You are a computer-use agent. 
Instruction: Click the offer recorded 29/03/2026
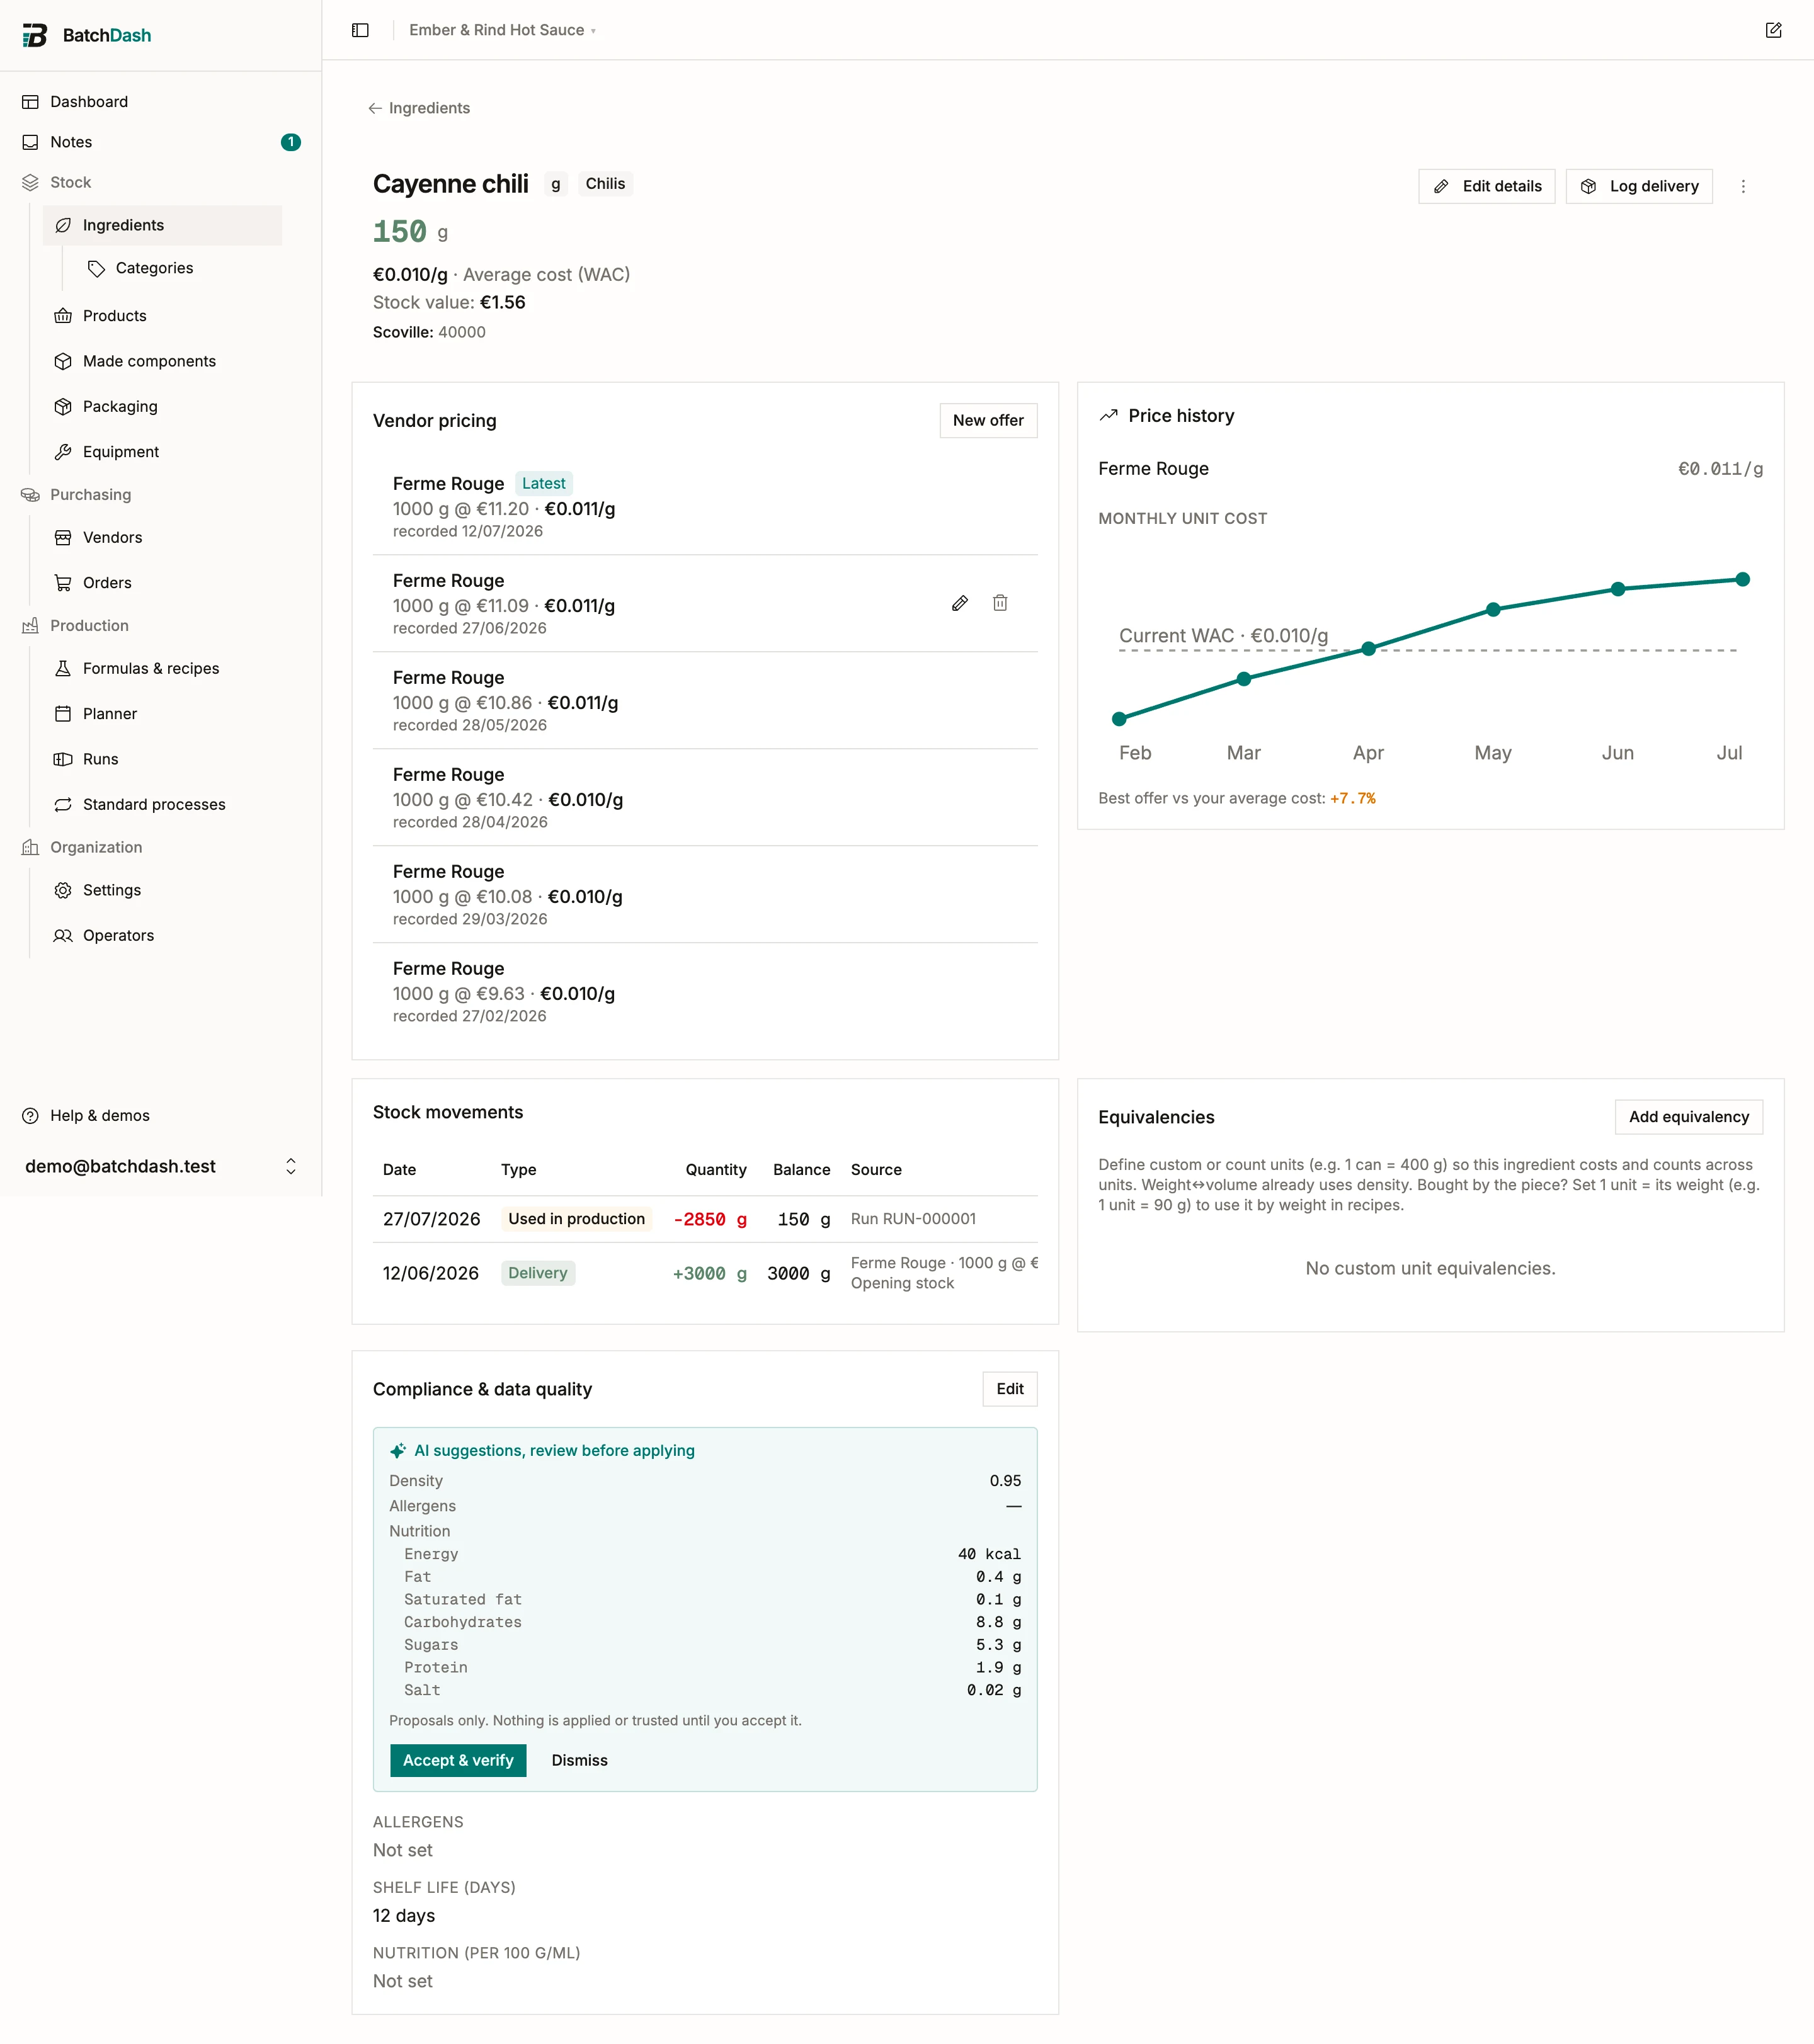coord(705,895)
